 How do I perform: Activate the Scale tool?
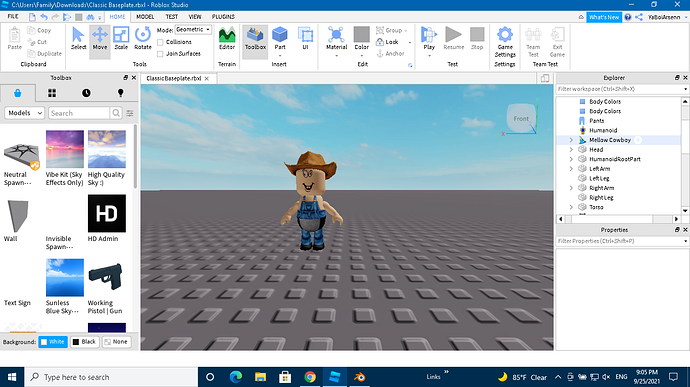(121, 38)
